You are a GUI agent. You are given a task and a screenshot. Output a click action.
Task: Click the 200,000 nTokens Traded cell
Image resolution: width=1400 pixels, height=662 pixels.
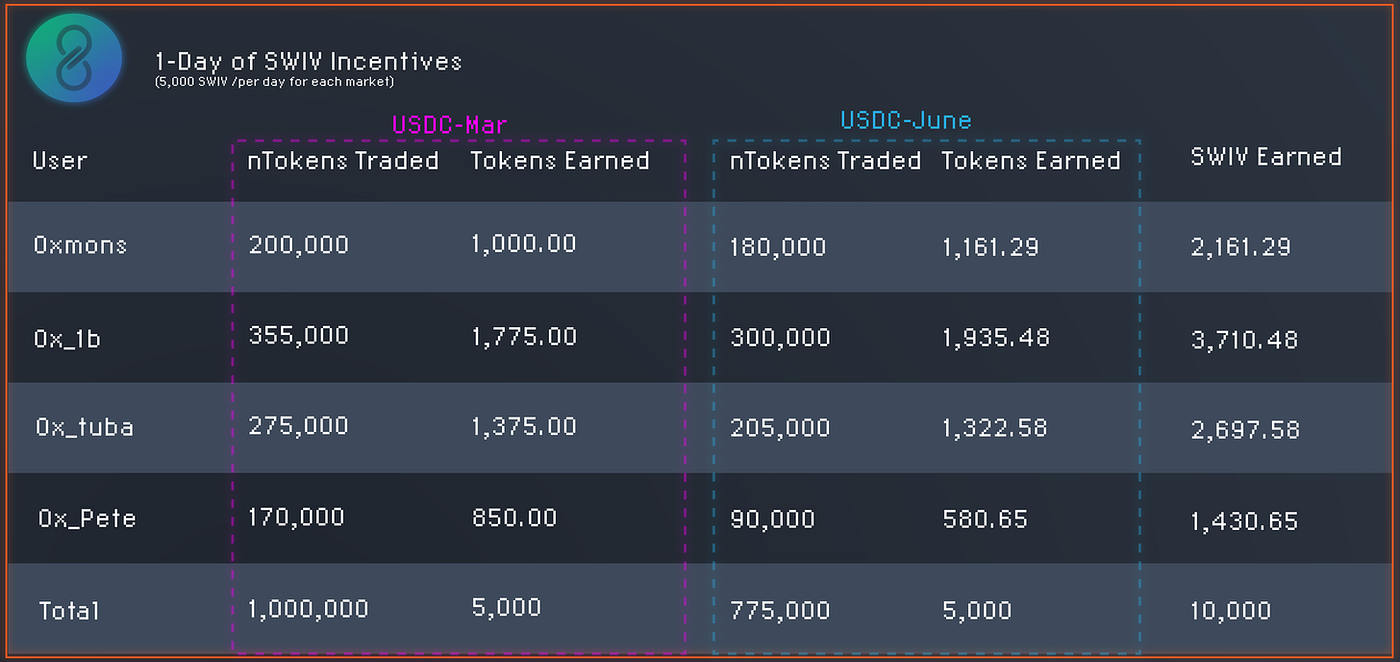point(298,244)
